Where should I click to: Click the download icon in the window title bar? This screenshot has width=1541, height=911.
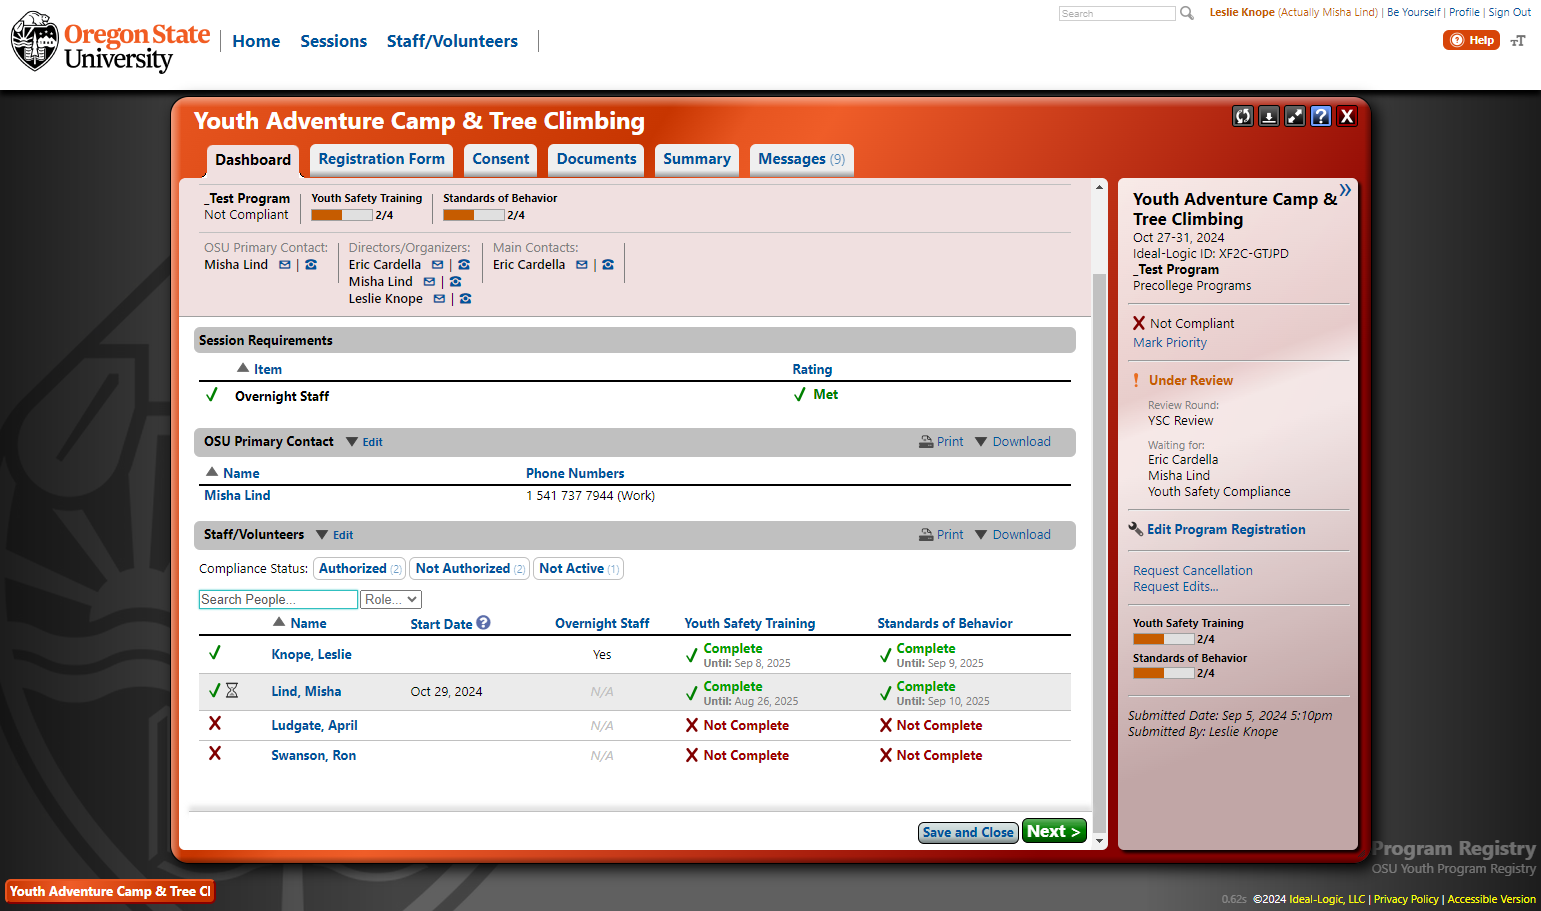click(1269, 116)
